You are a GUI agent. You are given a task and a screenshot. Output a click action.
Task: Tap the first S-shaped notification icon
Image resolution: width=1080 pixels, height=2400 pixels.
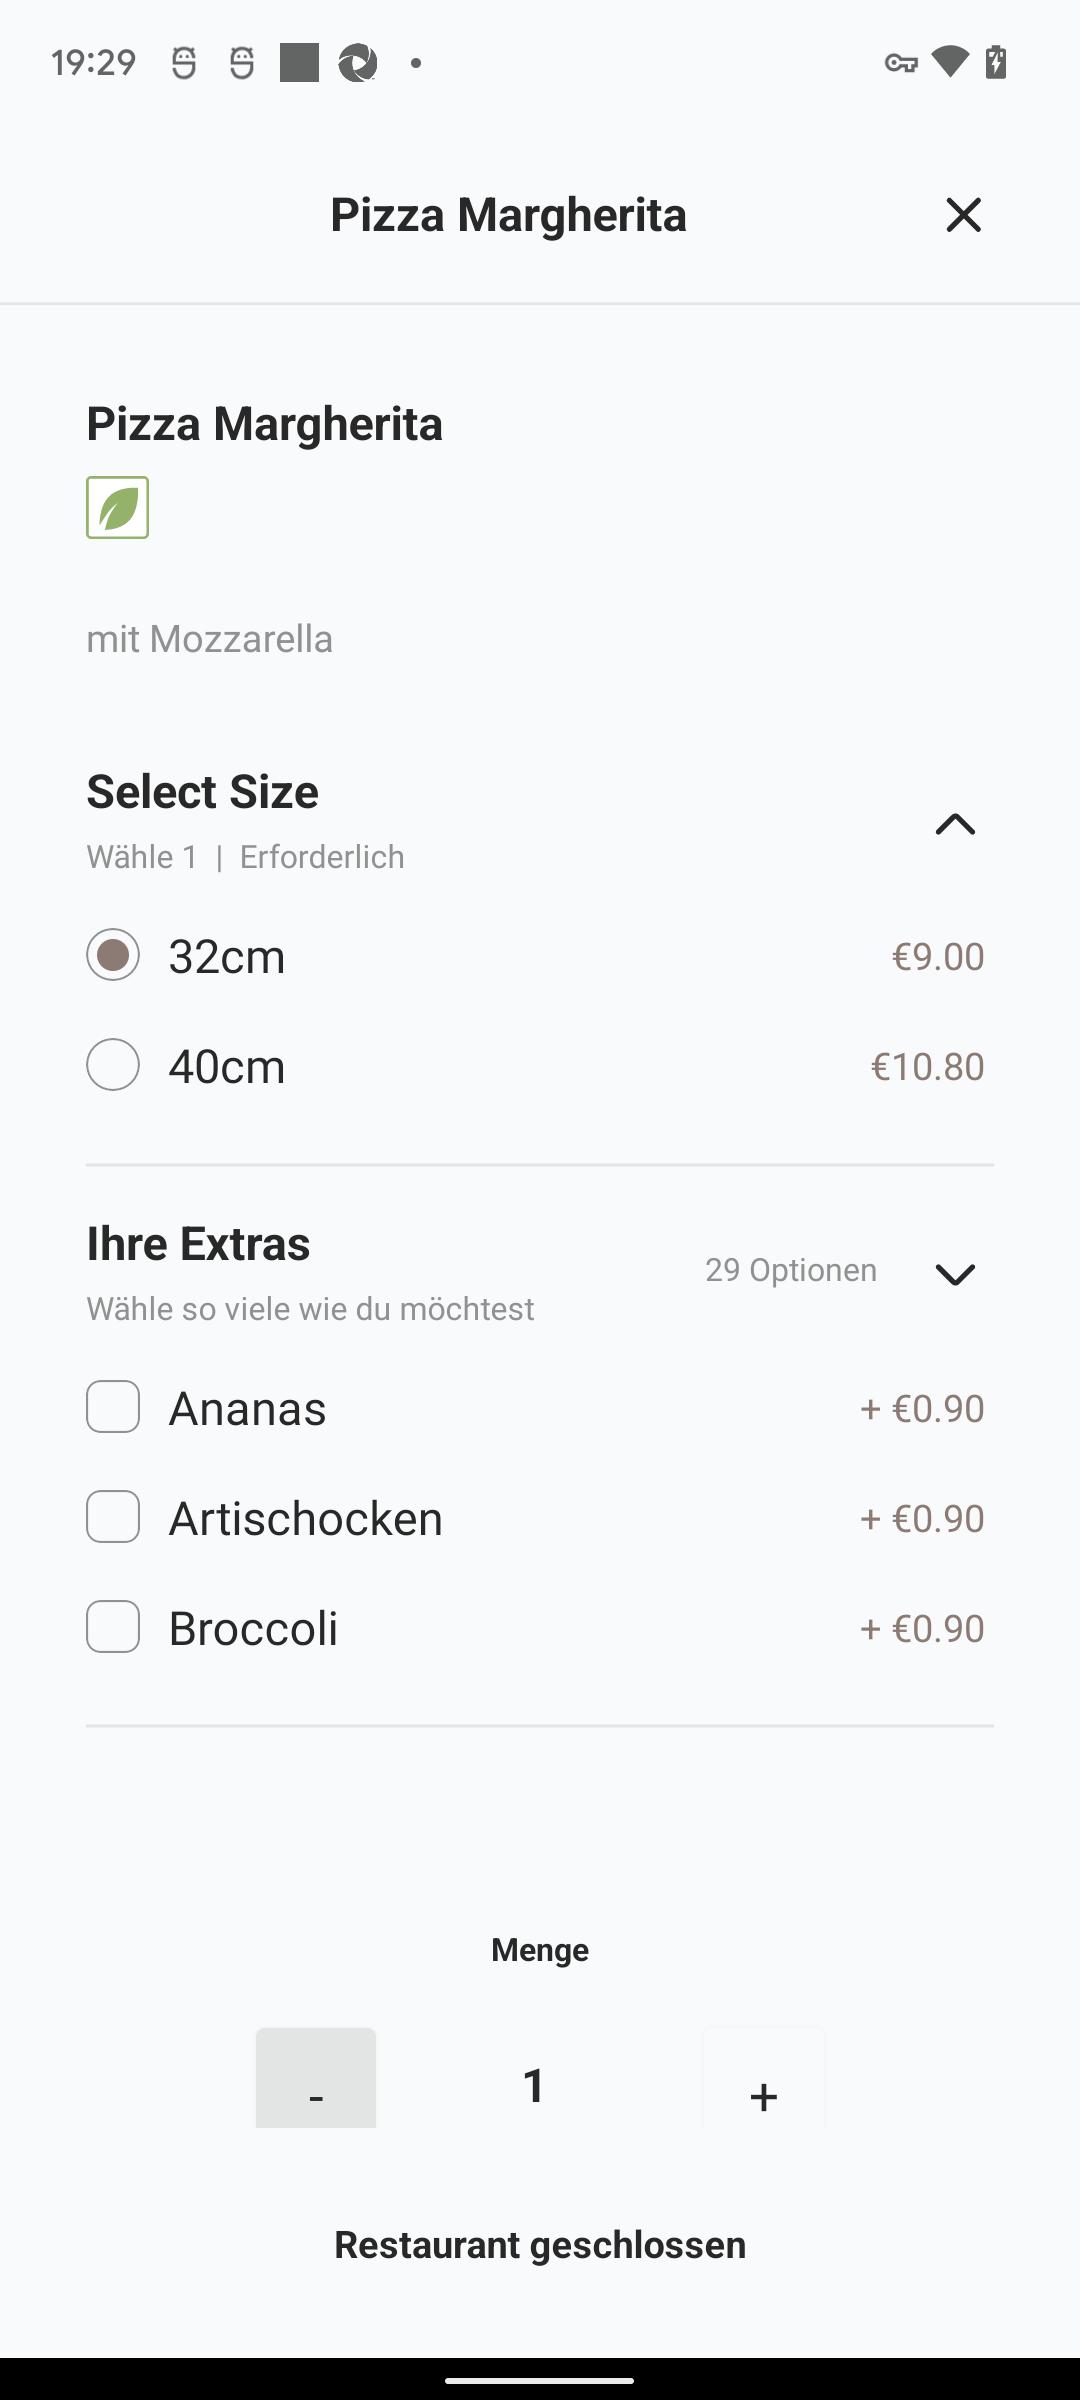(184, 63)
